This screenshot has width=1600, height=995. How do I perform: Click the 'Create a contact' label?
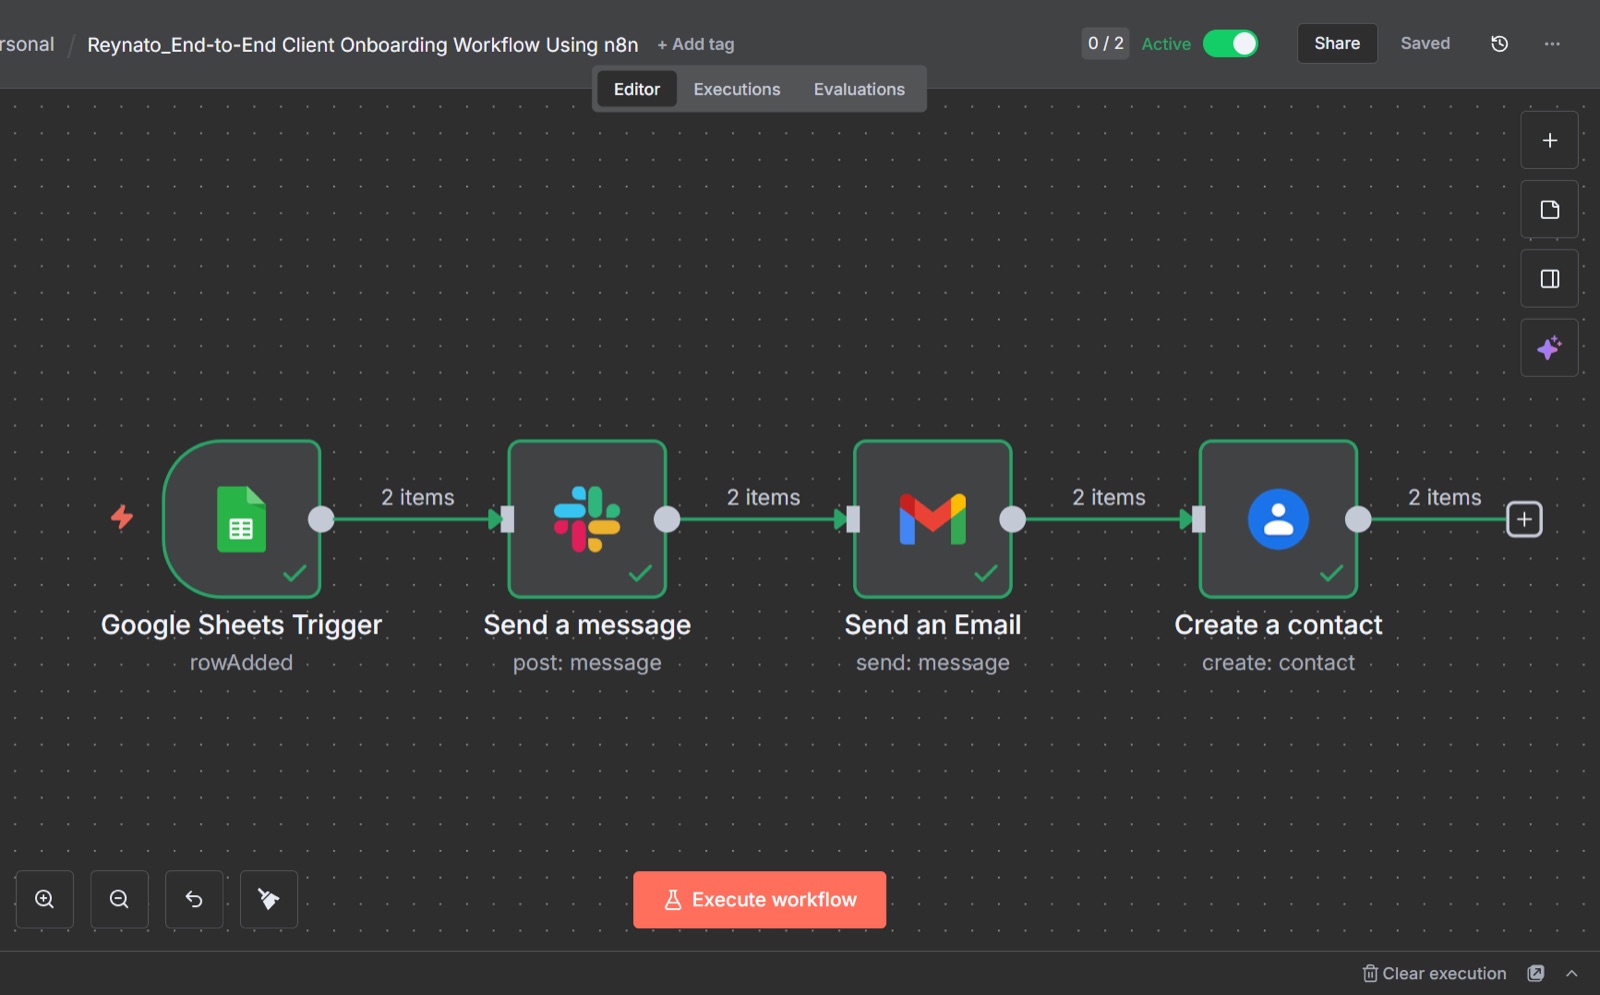(x=1278, y=625)
